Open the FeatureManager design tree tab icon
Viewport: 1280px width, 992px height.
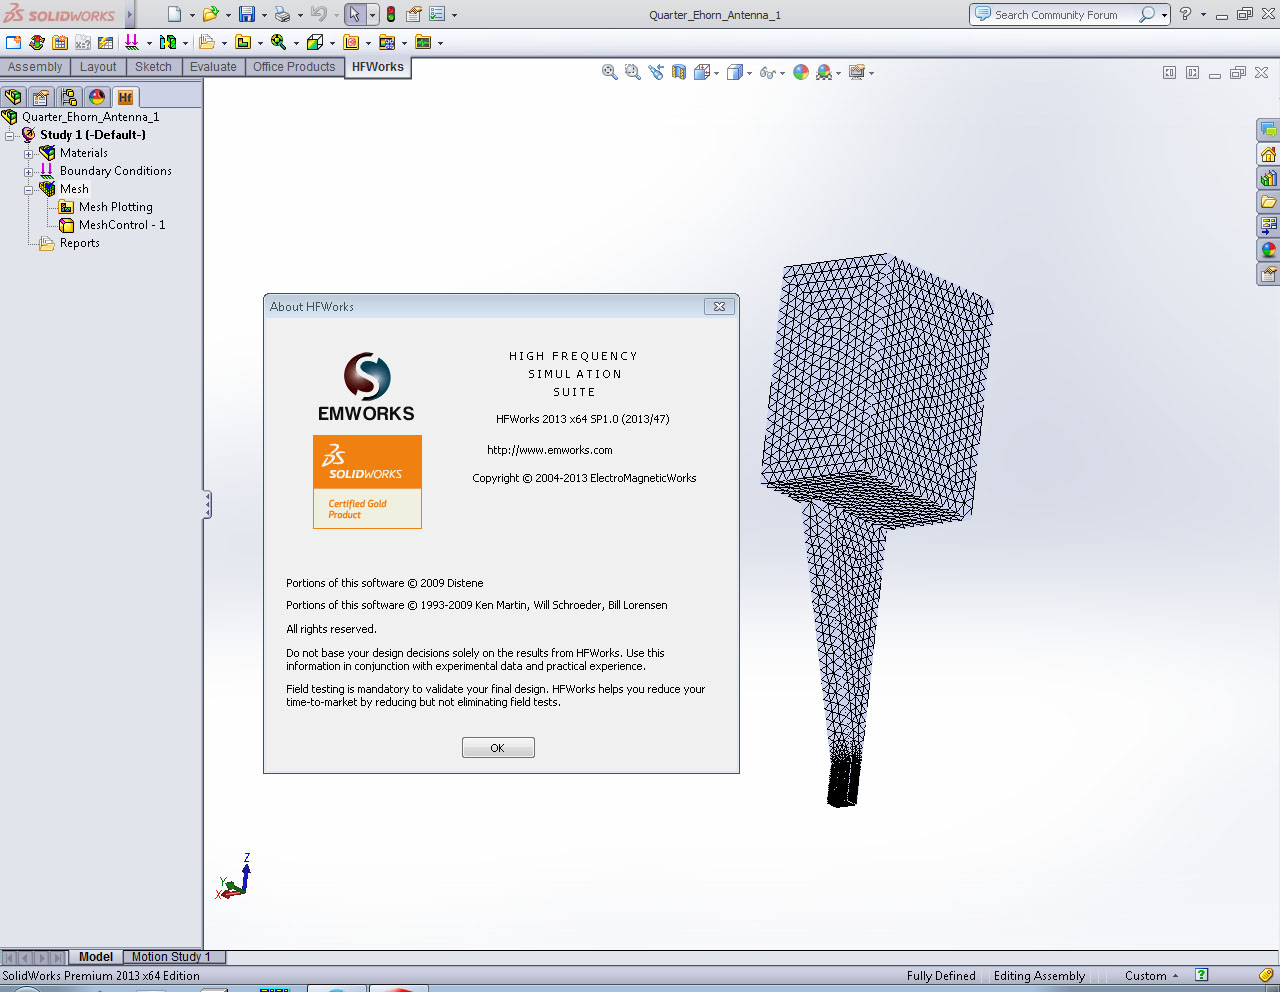point(13,97)
